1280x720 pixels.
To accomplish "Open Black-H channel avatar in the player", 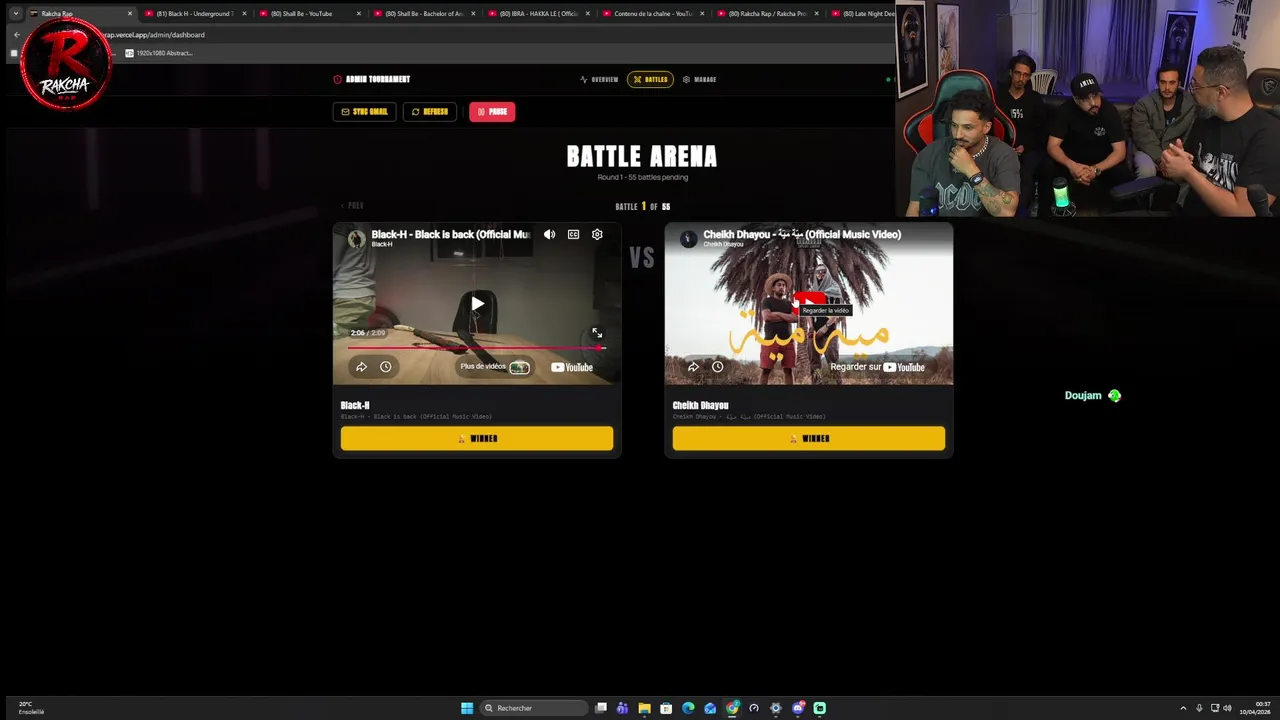I will [356, 238].
